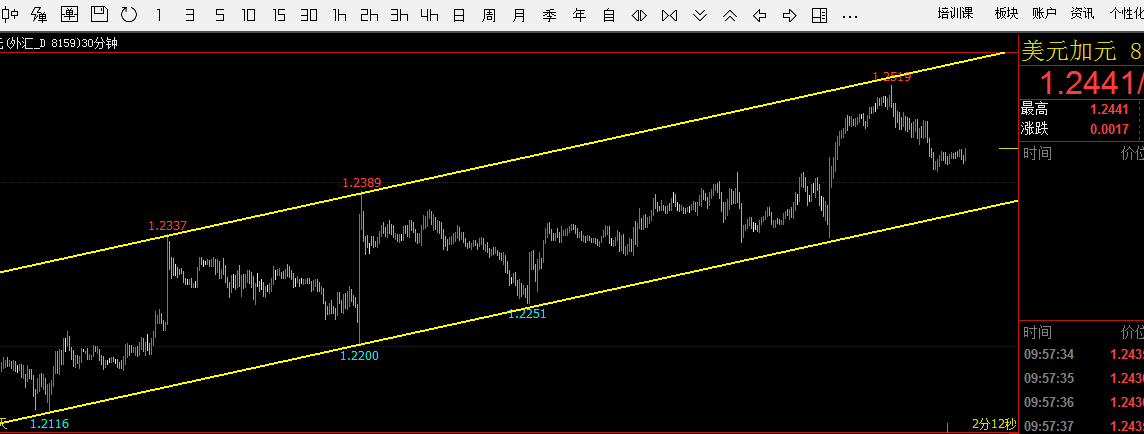The height and width of the screenshot is (434, 1144).
Task: Select the weekly 周 period
Action: click(x=489, y=15)
